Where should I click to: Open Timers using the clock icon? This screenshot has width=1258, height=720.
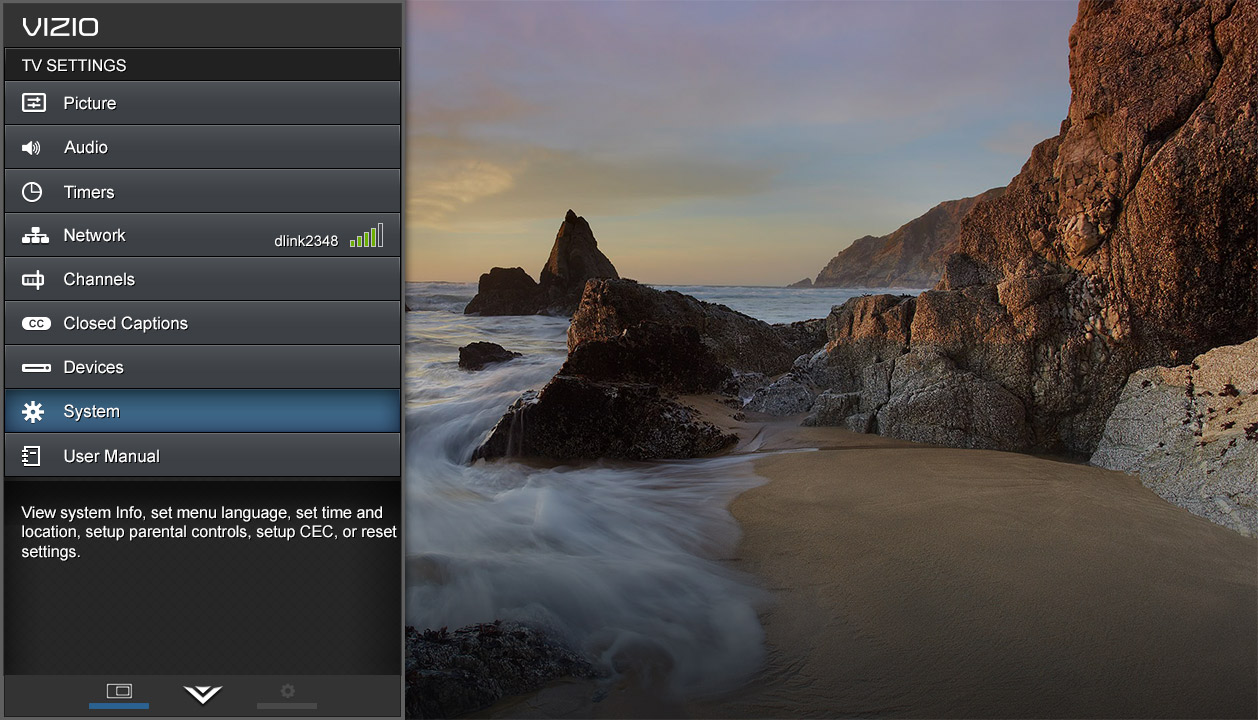(31, 190)
